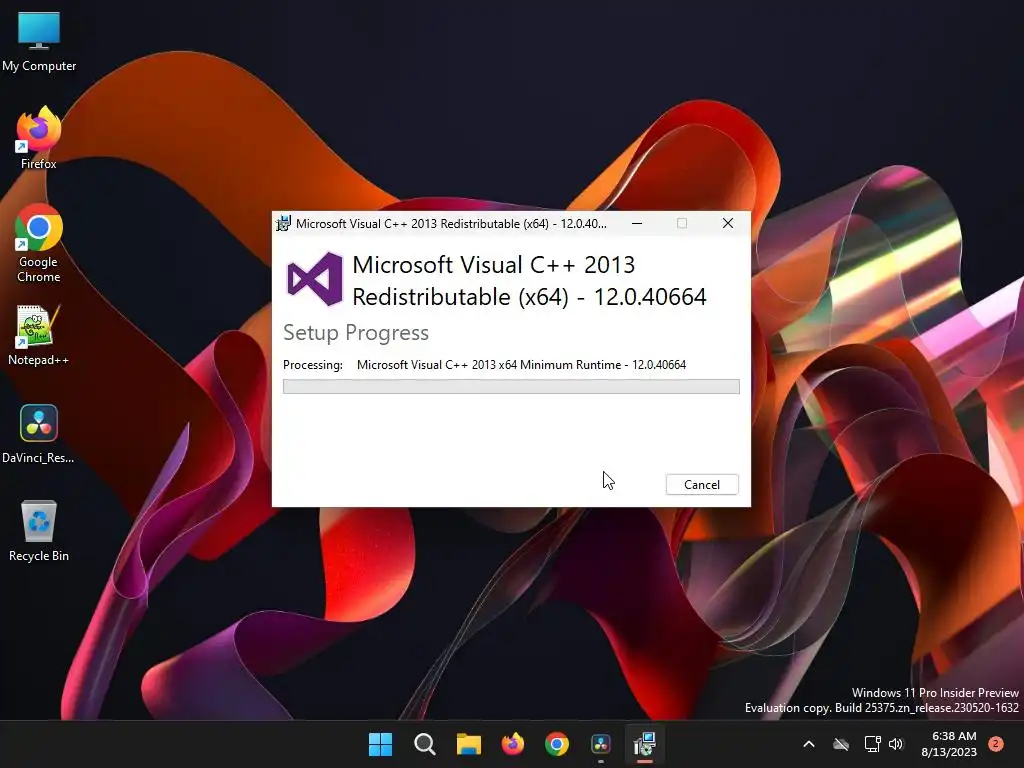
Task: Click the 'Setup Progress' heading
Action: click(356, 333)
